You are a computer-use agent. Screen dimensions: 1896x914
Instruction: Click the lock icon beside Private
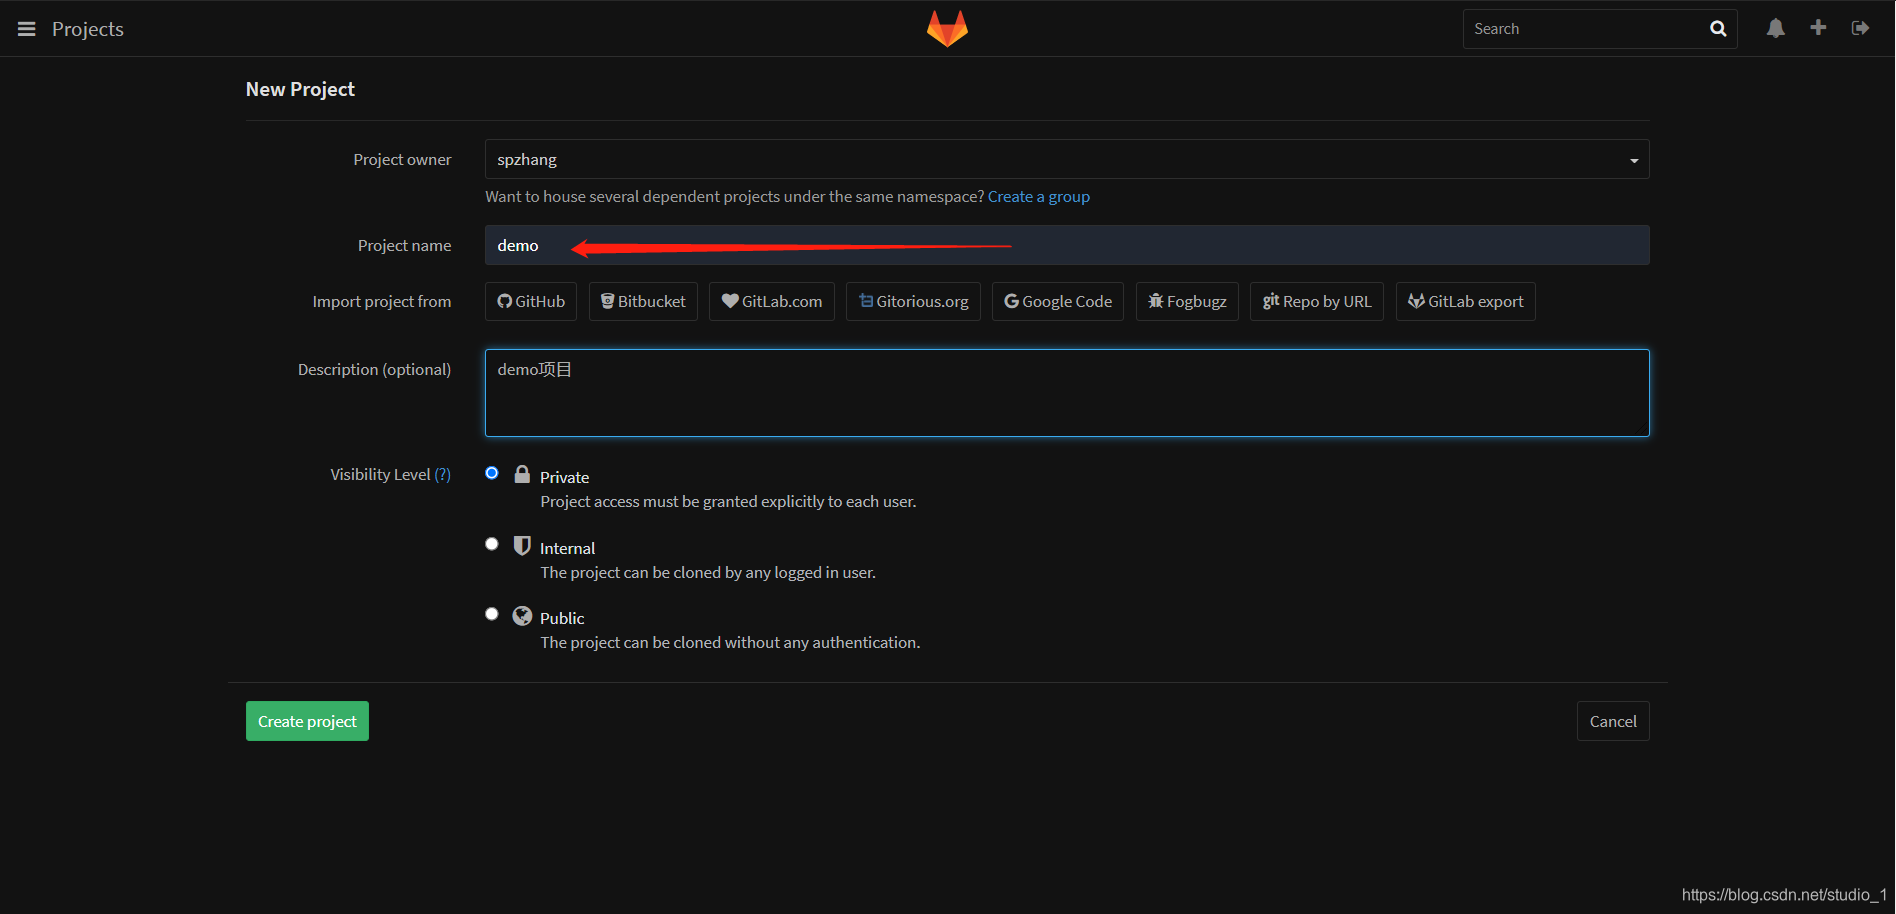point(522,474)
